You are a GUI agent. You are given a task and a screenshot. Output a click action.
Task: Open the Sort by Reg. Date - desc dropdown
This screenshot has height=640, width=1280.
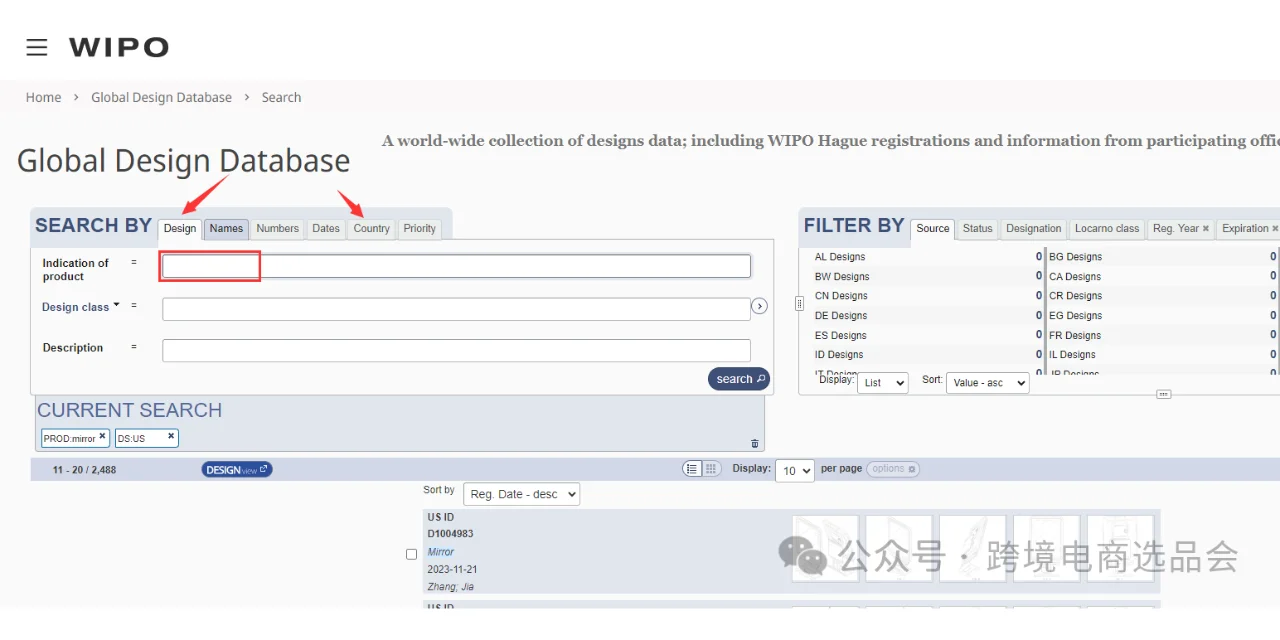521,494
